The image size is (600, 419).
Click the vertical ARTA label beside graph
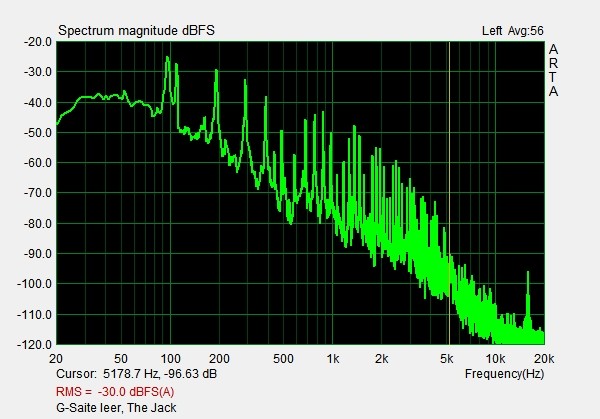click(553, 70)
